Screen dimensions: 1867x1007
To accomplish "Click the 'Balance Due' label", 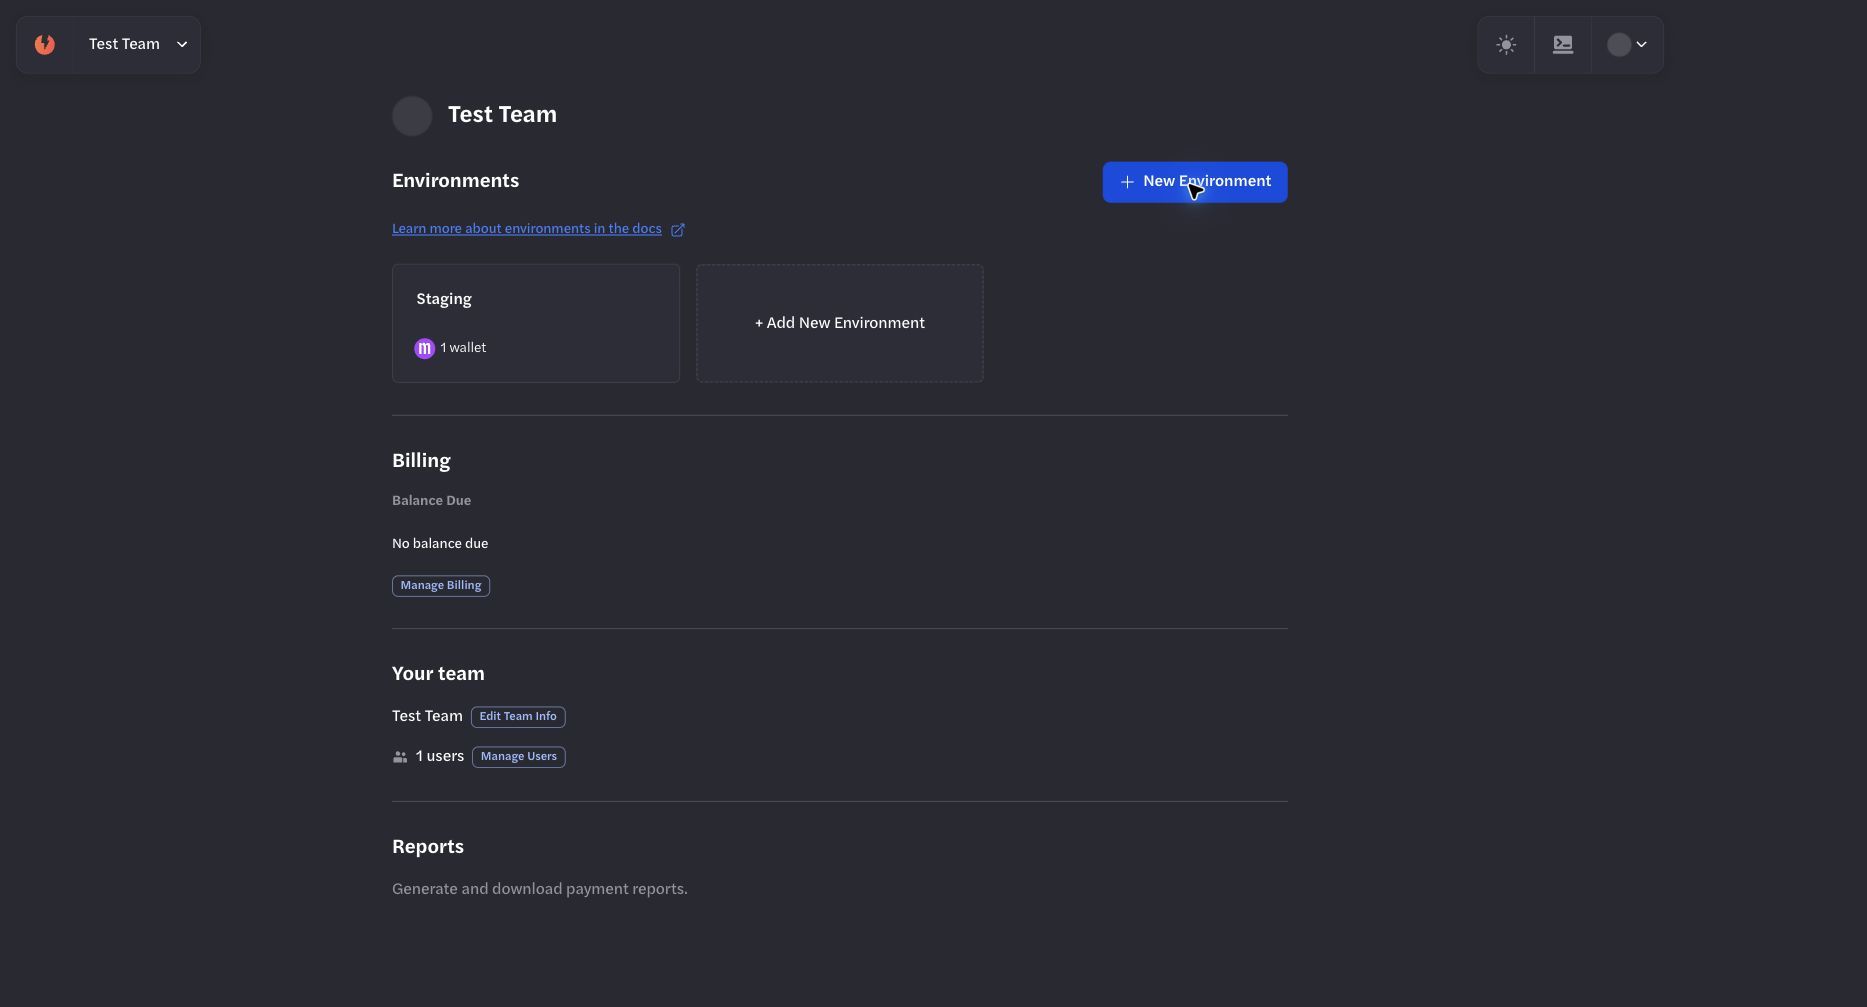I will [431, 501].
